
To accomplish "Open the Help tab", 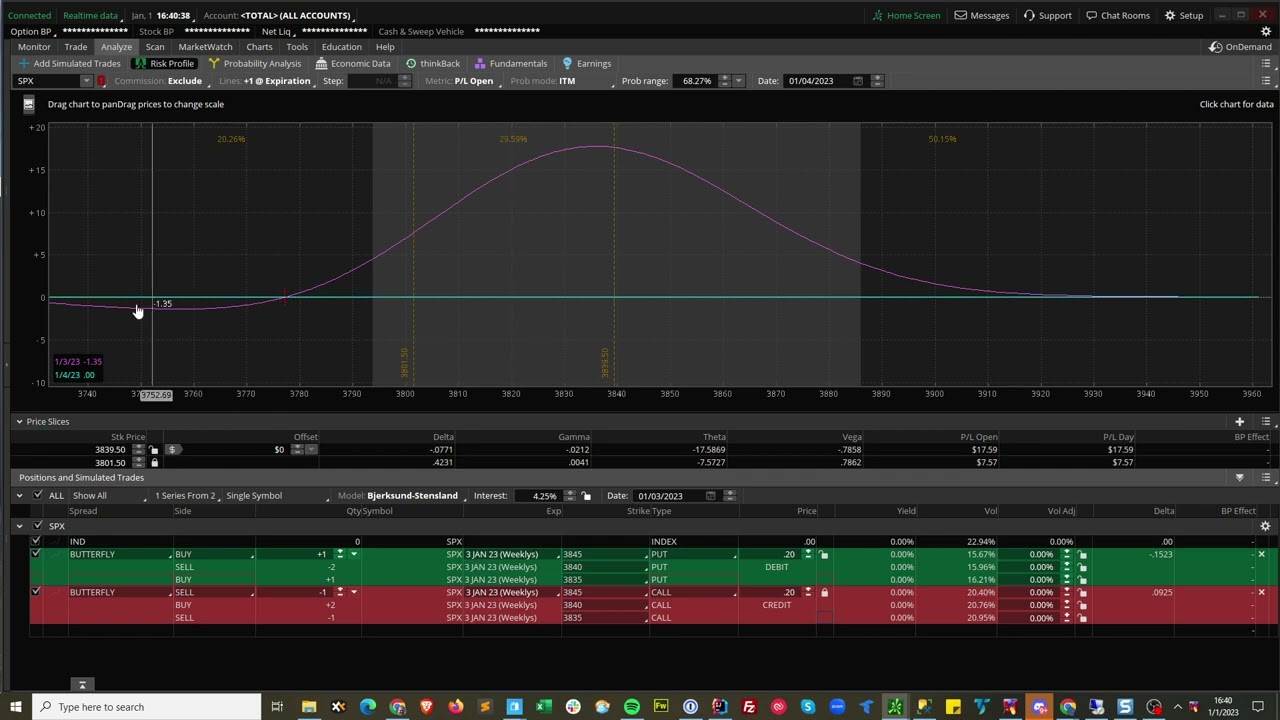I will [385, 47].
